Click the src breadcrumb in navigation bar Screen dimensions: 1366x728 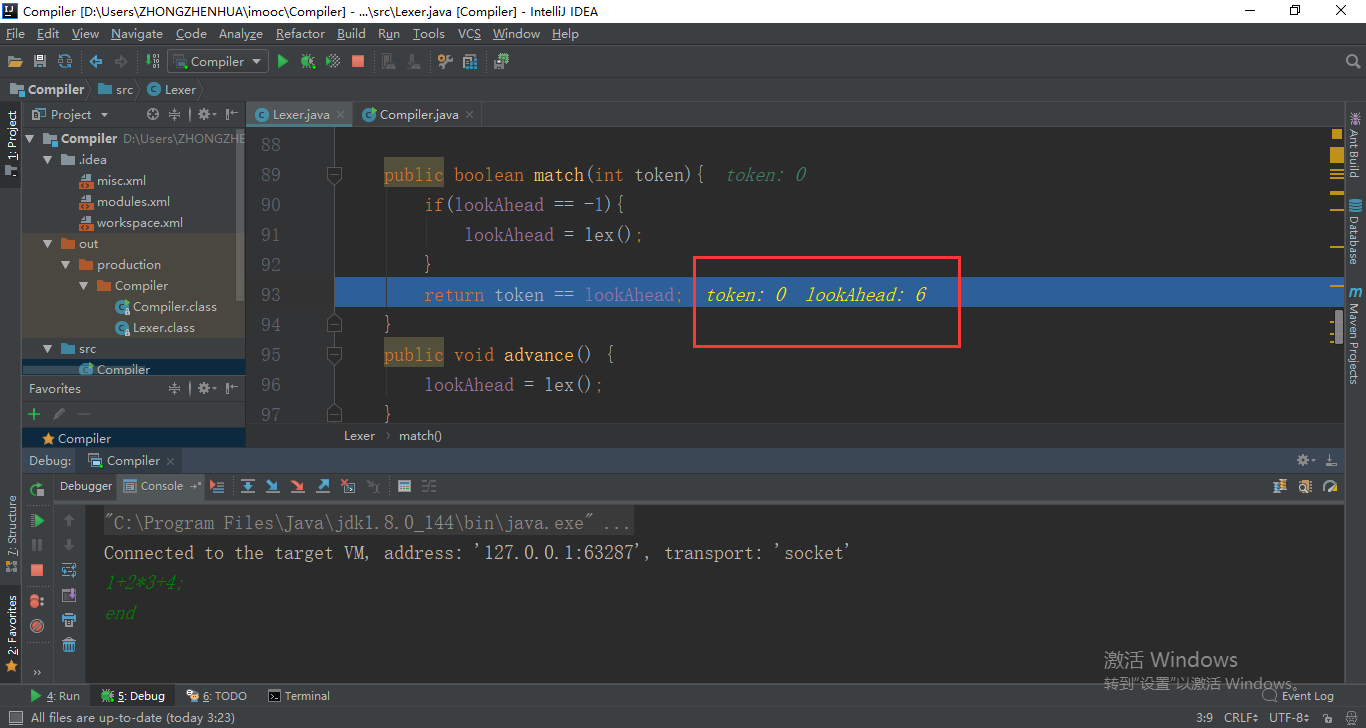(x=114, y=89)
